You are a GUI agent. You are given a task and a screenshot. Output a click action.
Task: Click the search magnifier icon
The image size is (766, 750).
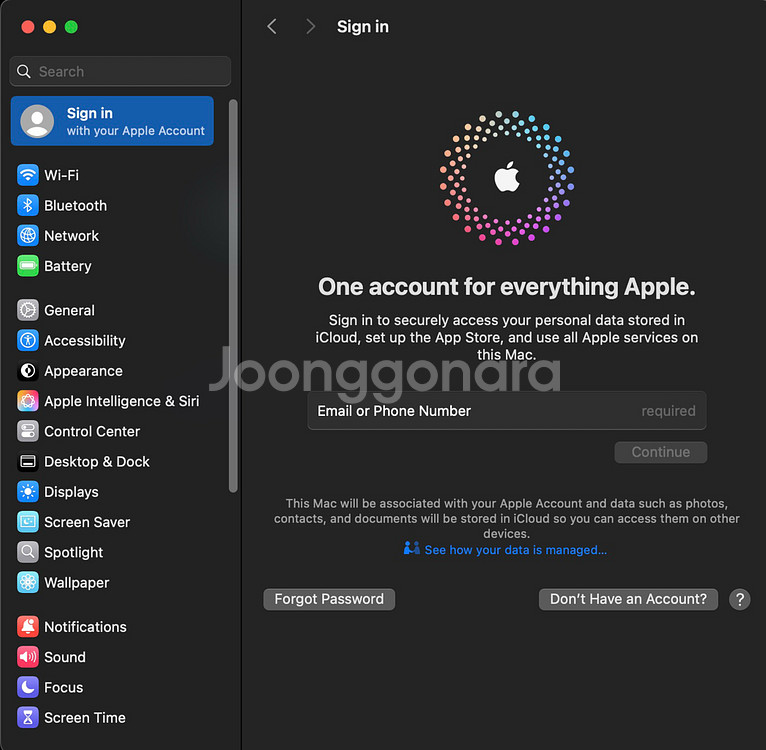point(23,71)
